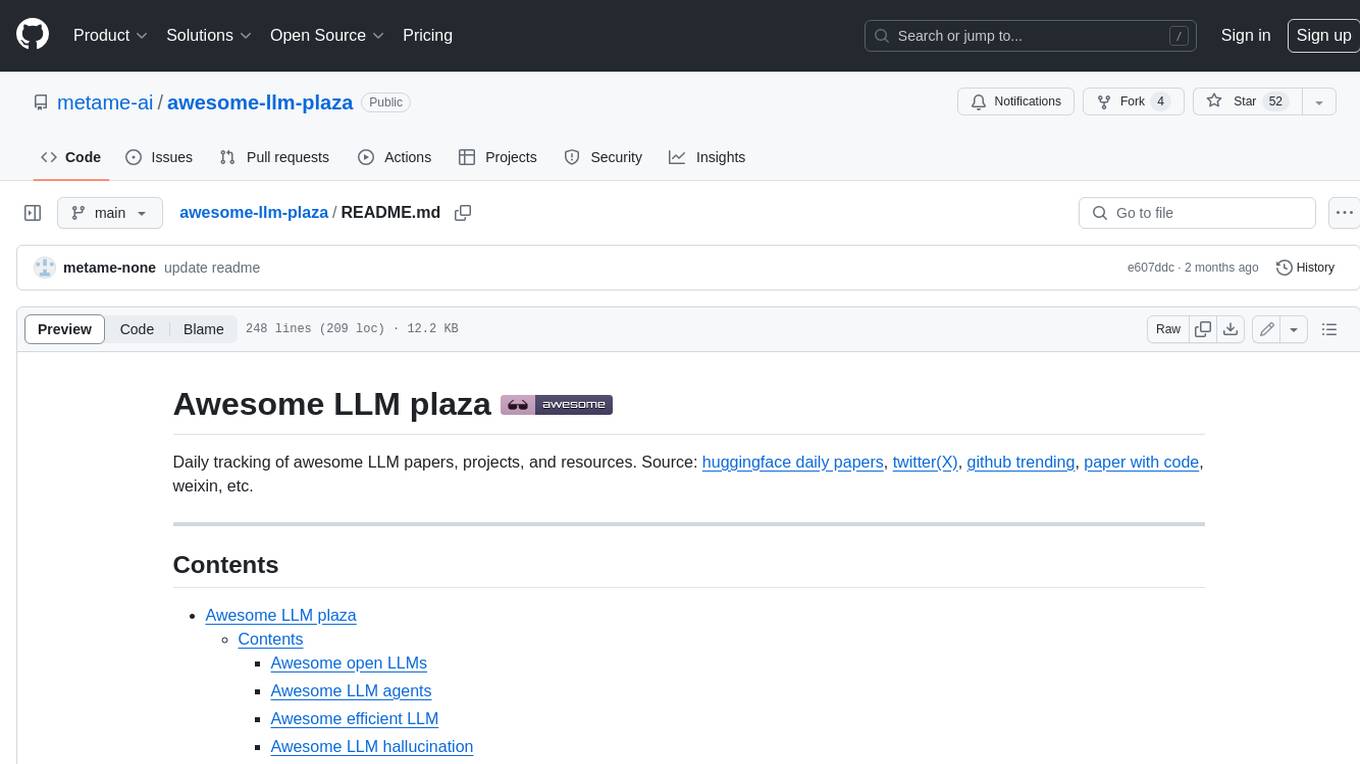Open more edit options dropdown arrow
The height and width of the screenshot is (764, 1360).
(x=1294, y=329)
